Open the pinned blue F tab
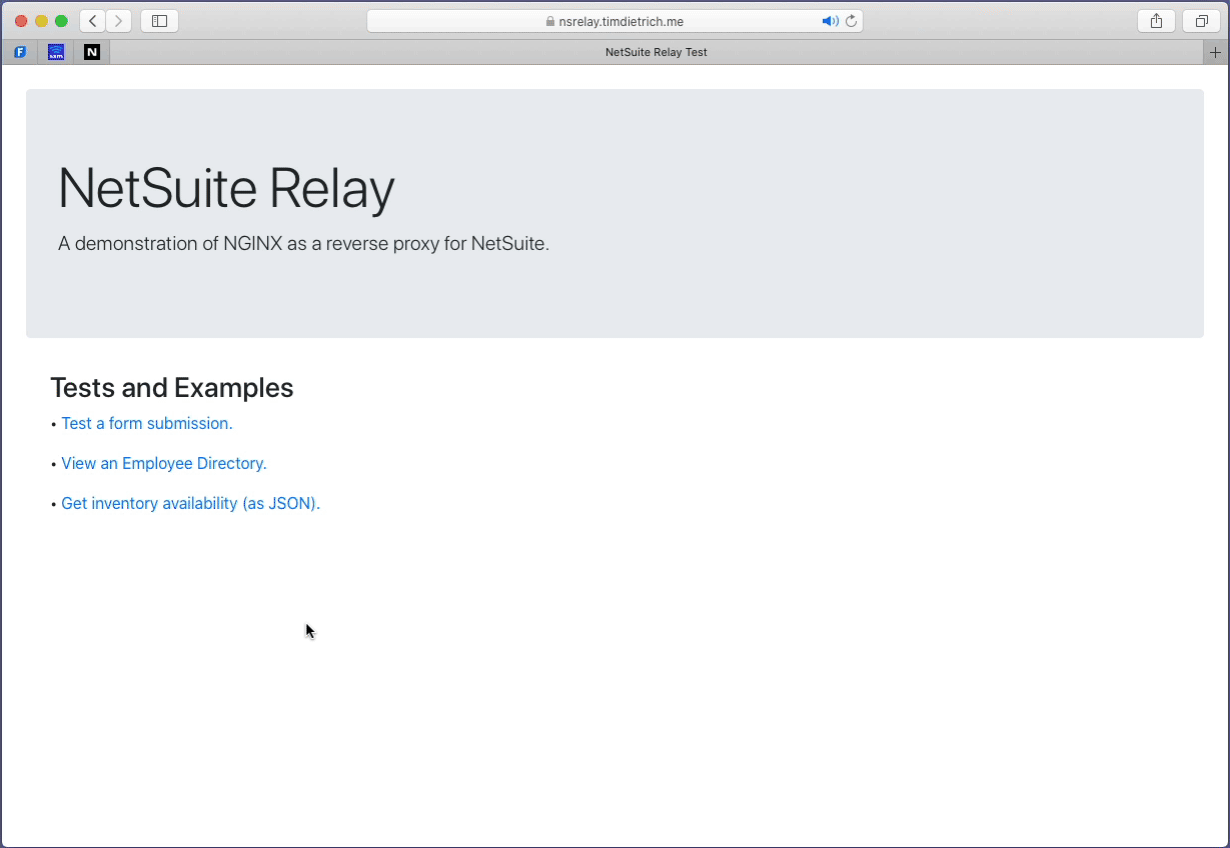1230x848 pixels. (20, 52)
